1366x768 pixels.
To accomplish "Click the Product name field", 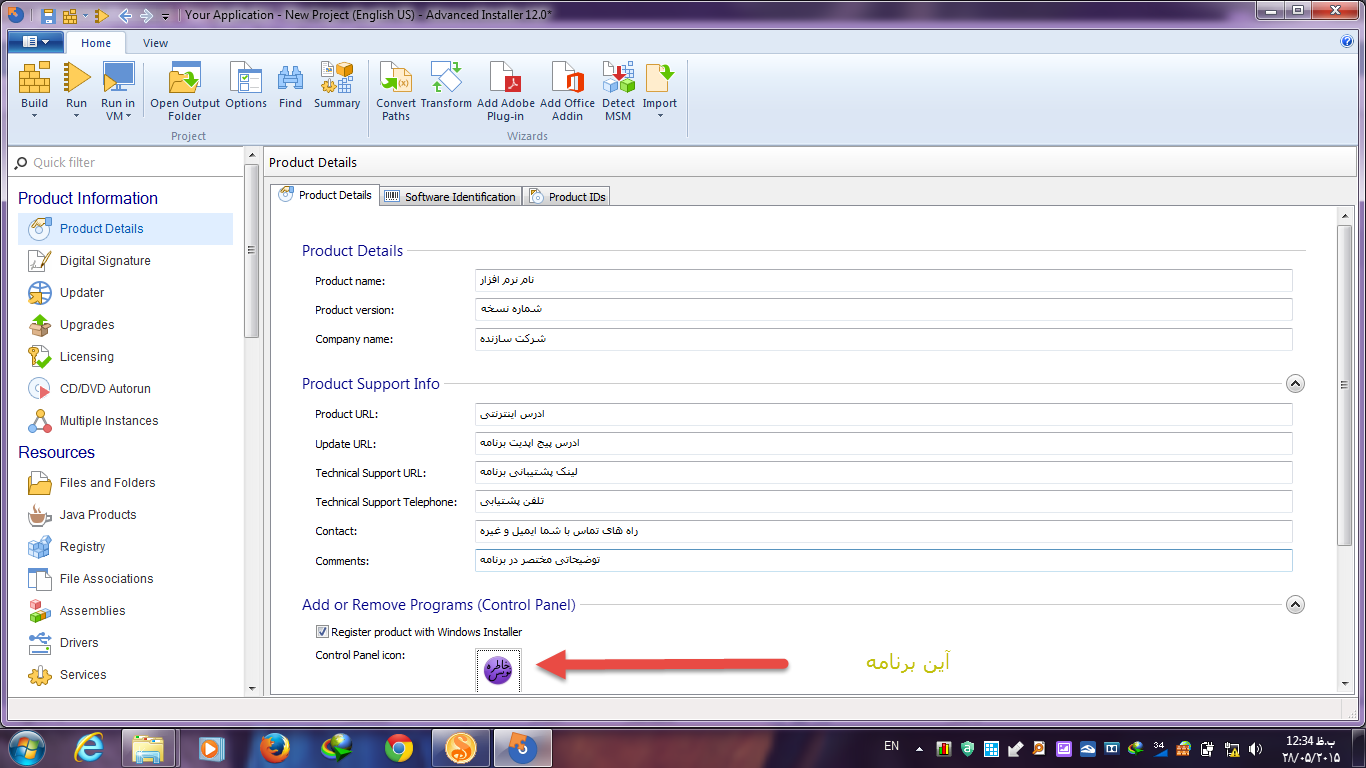I will tap(884, 281).
